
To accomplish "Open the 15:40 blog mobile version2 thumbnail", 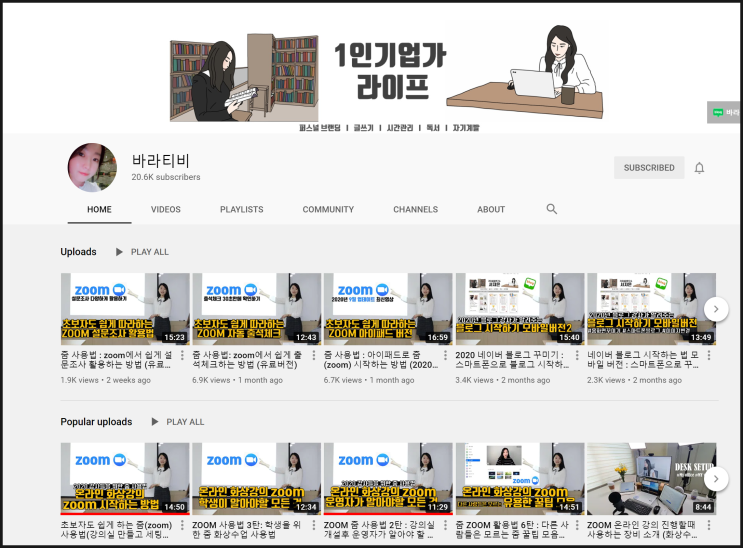I will tap(520, 309).
